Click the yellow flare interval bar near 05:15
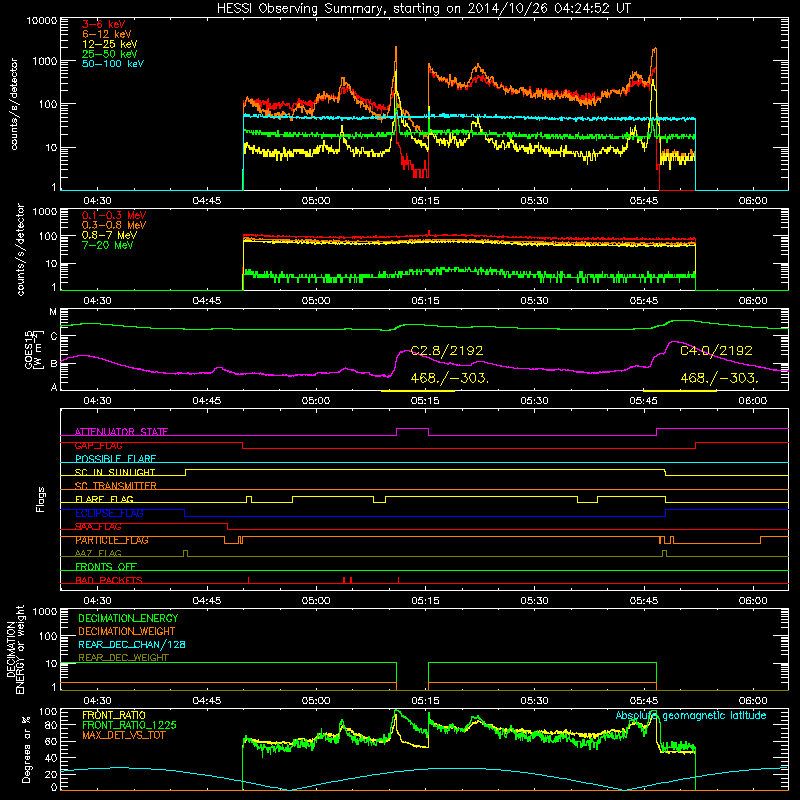800x800 pixels. tap(418, 391)
